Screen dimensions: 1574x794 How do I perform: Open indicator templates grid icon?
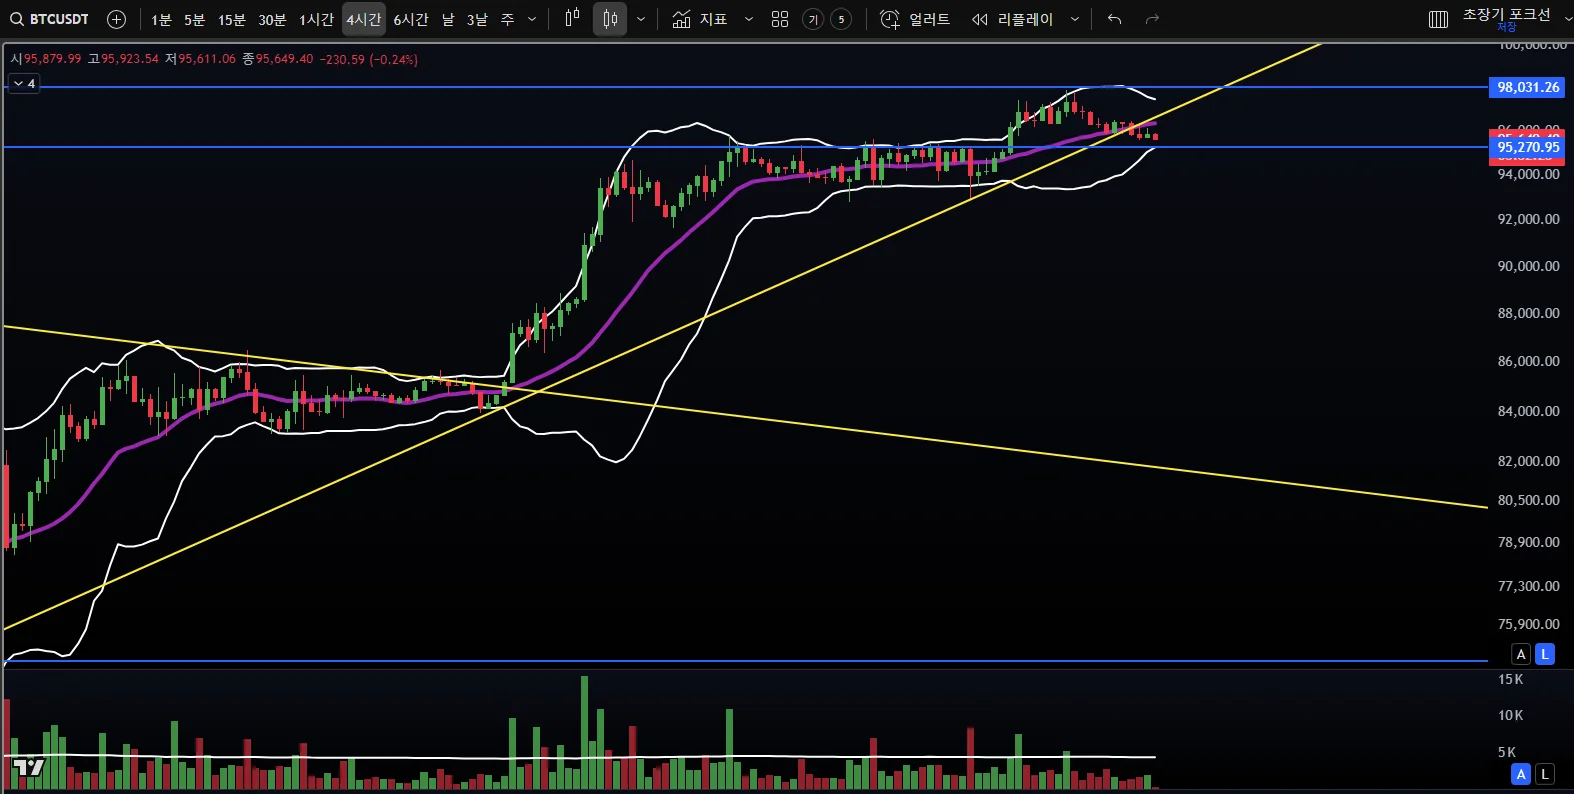(780, 19)
